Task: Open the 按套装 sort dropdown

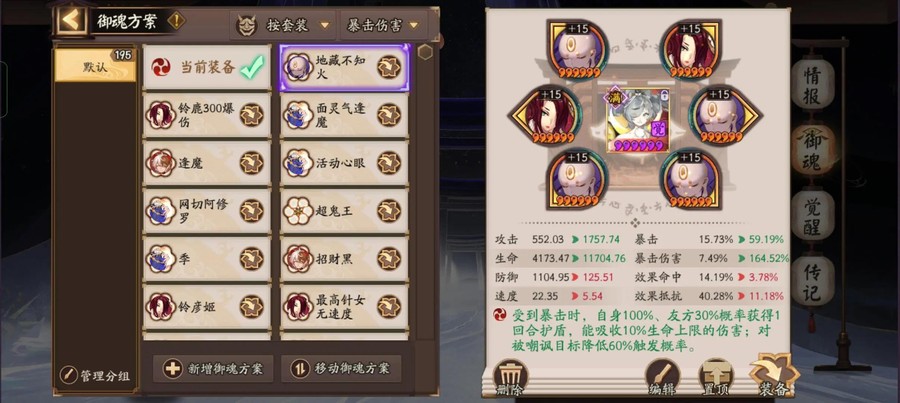Action: tap(283, 25)
